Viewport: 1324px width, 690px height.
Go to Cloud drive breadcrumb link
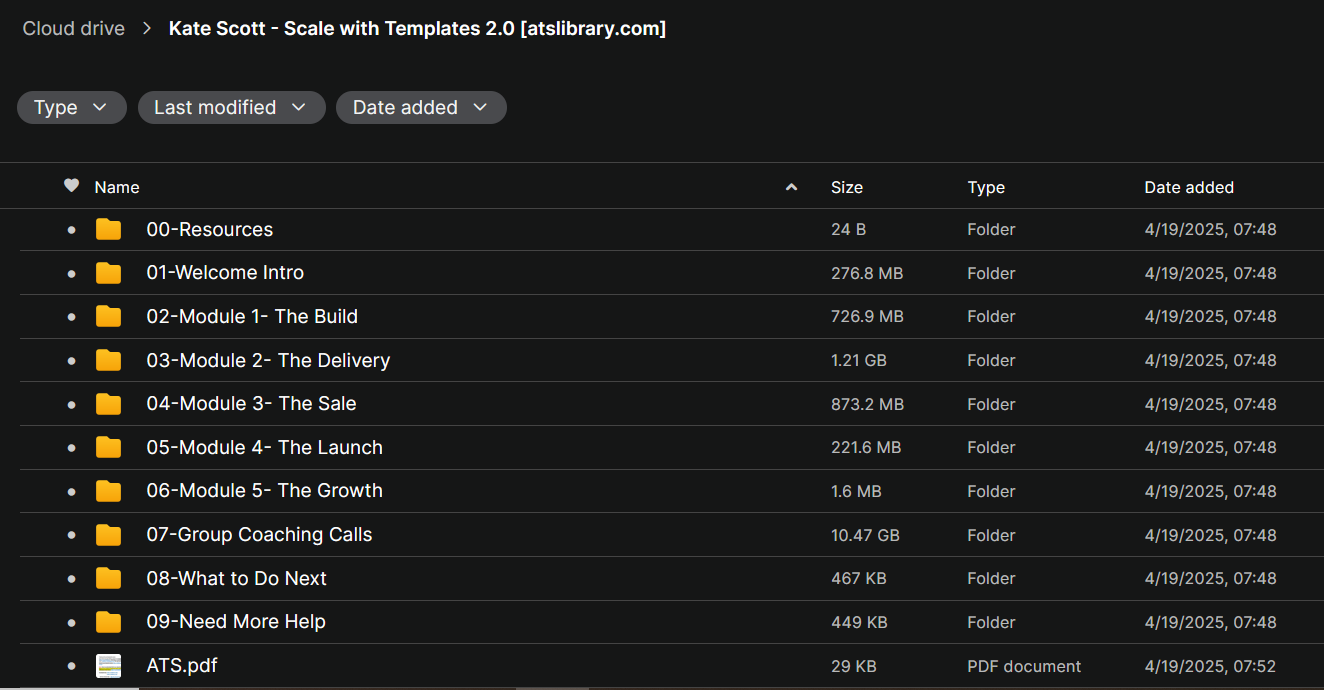coord(74,29)
